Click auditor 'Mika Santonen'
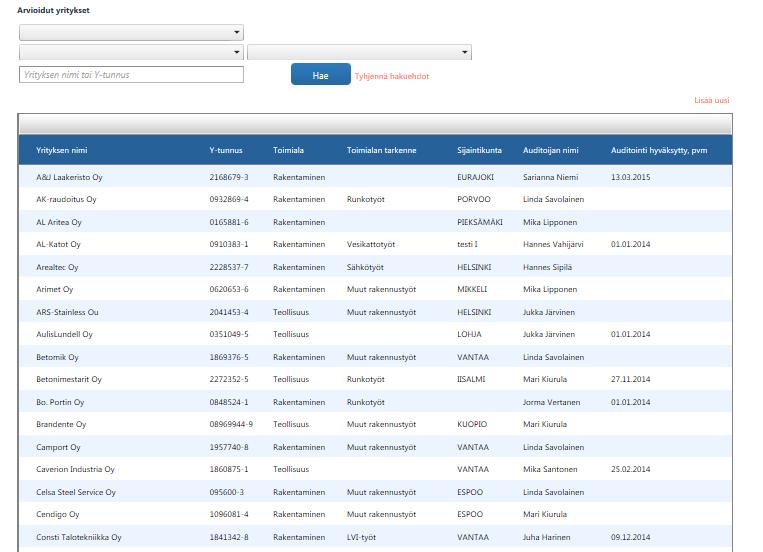This screenshot has height=552, width=763. tap(550, 469)
